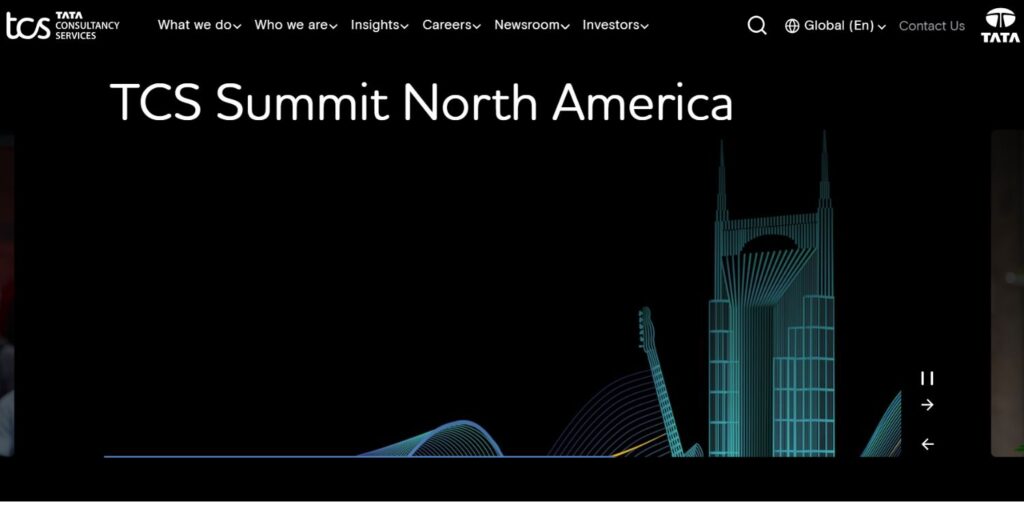Select the partially visible slide on left edge
The width and height of the screenshot is (1024, 524).
click(x=6, y=292)
